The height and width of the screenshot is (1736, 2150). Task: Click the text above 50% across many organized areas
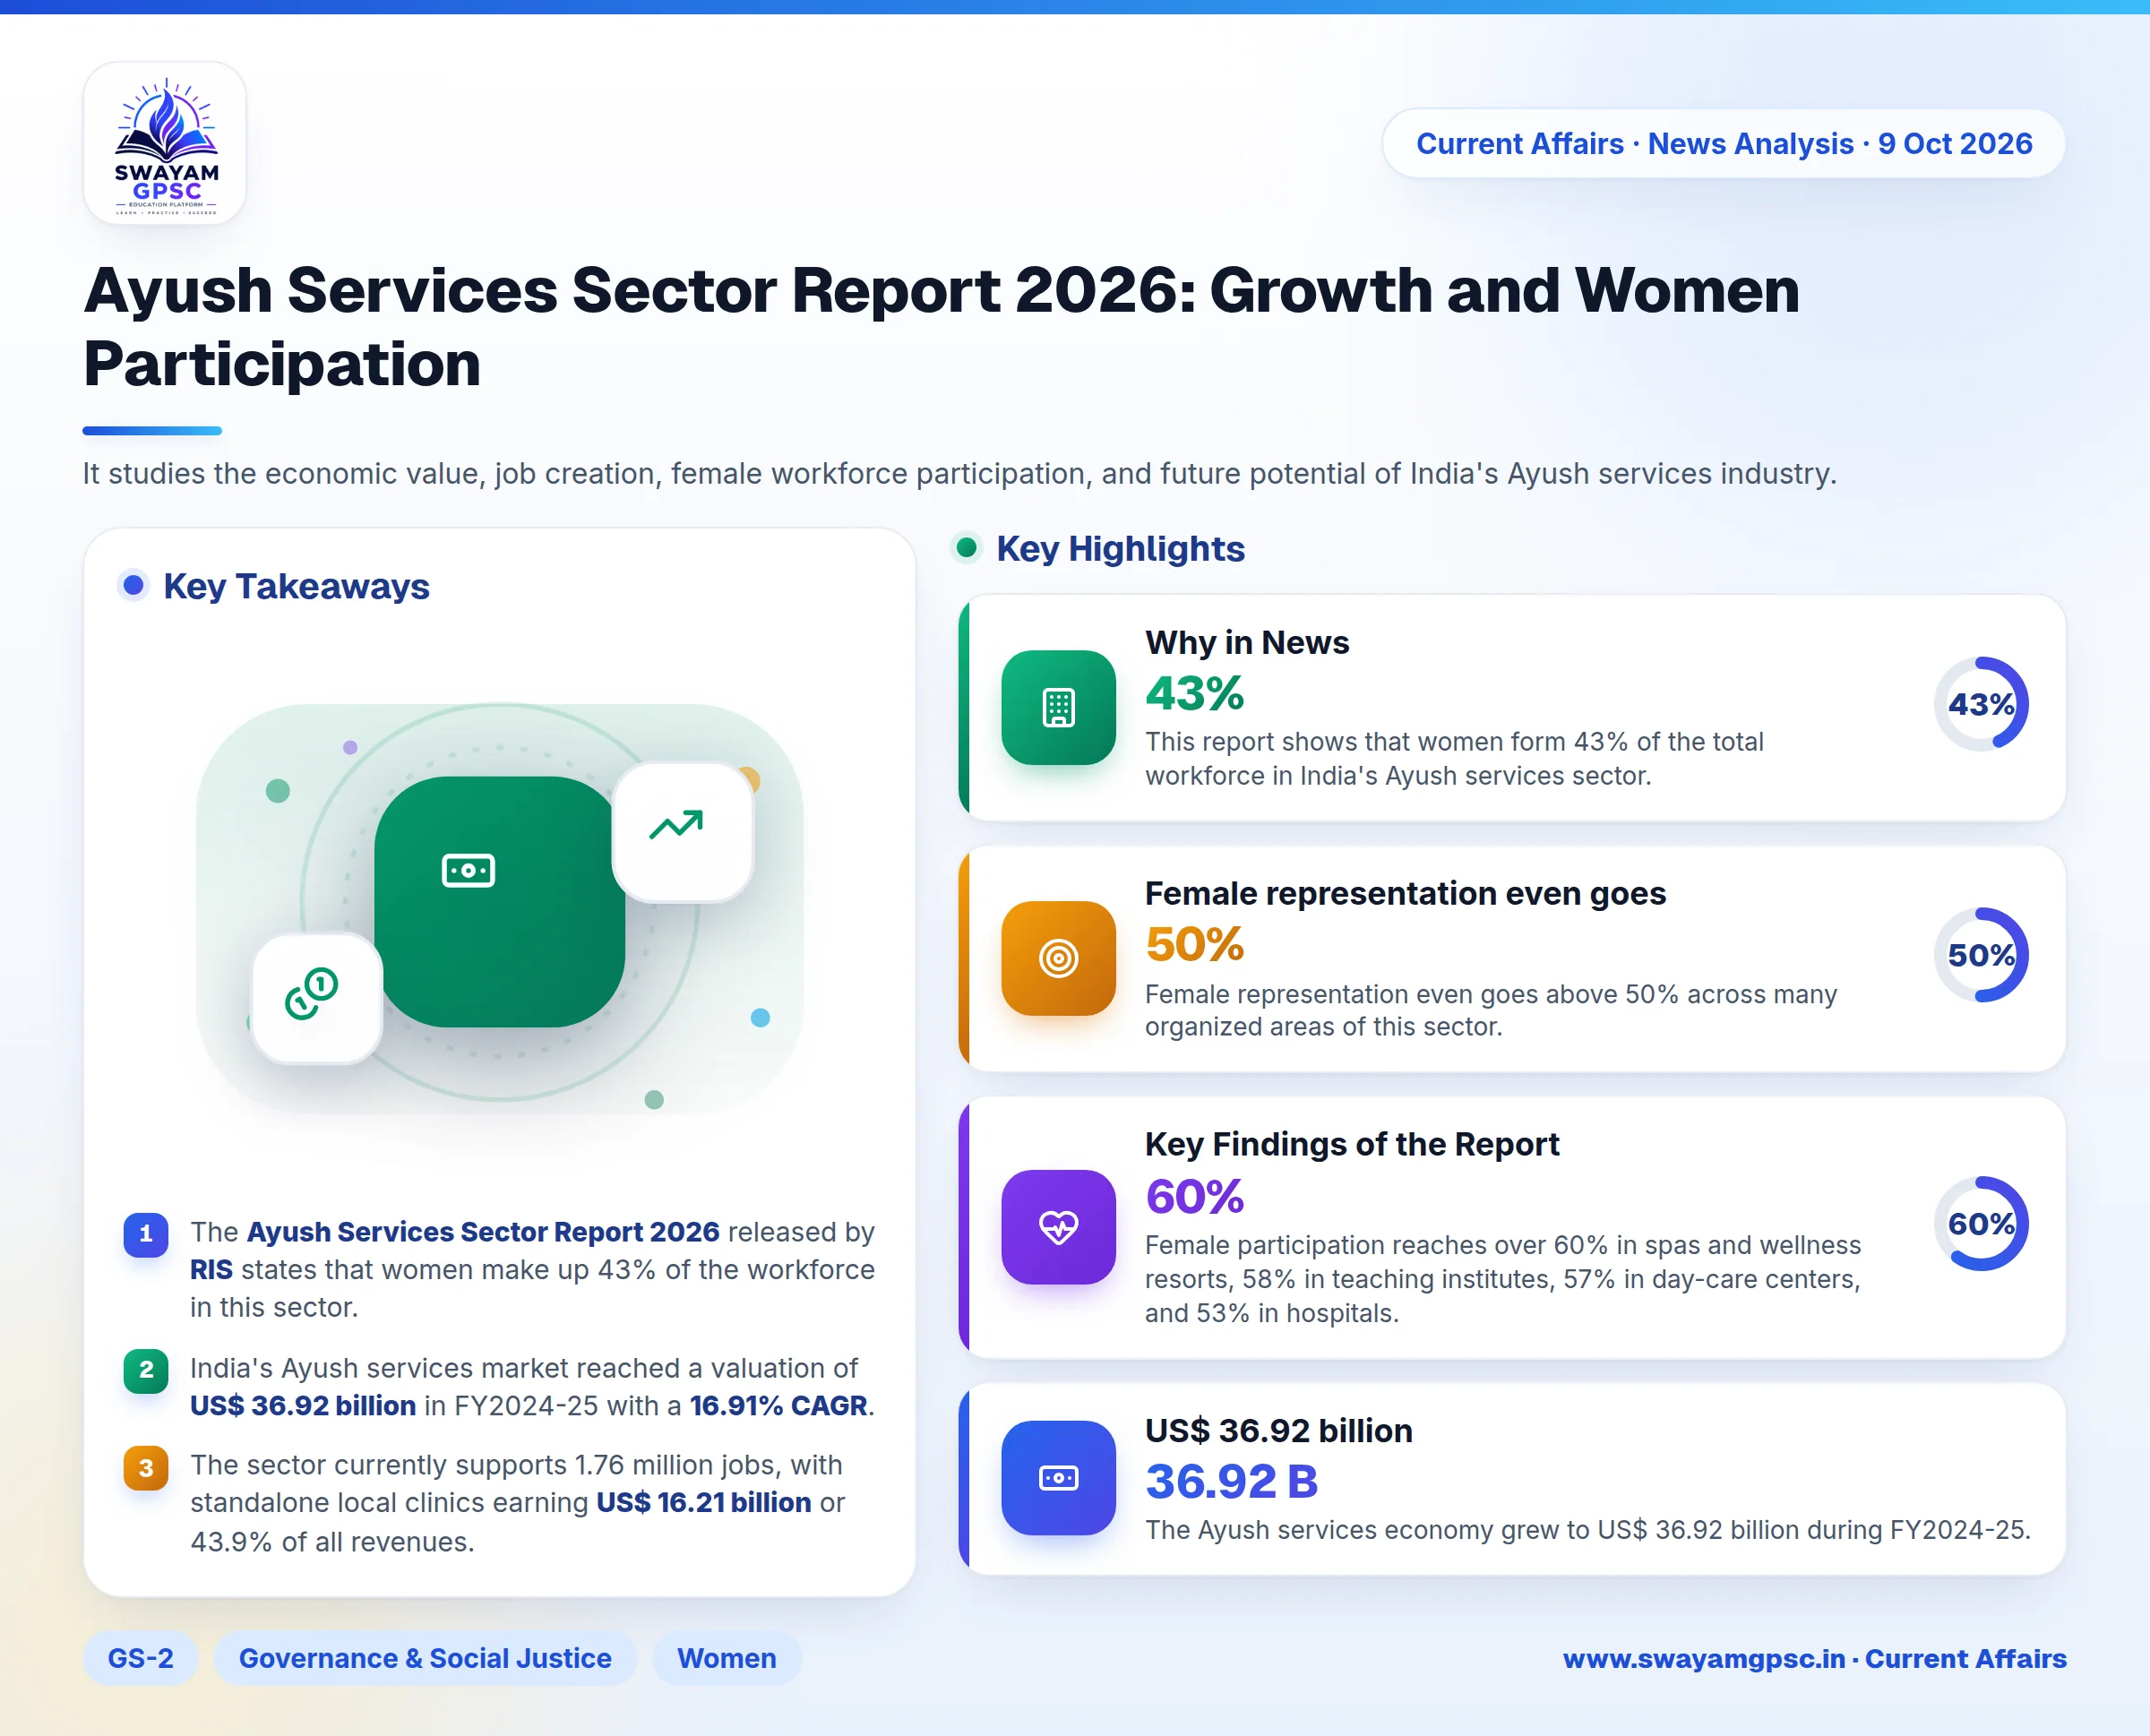coord(1491,1010)
